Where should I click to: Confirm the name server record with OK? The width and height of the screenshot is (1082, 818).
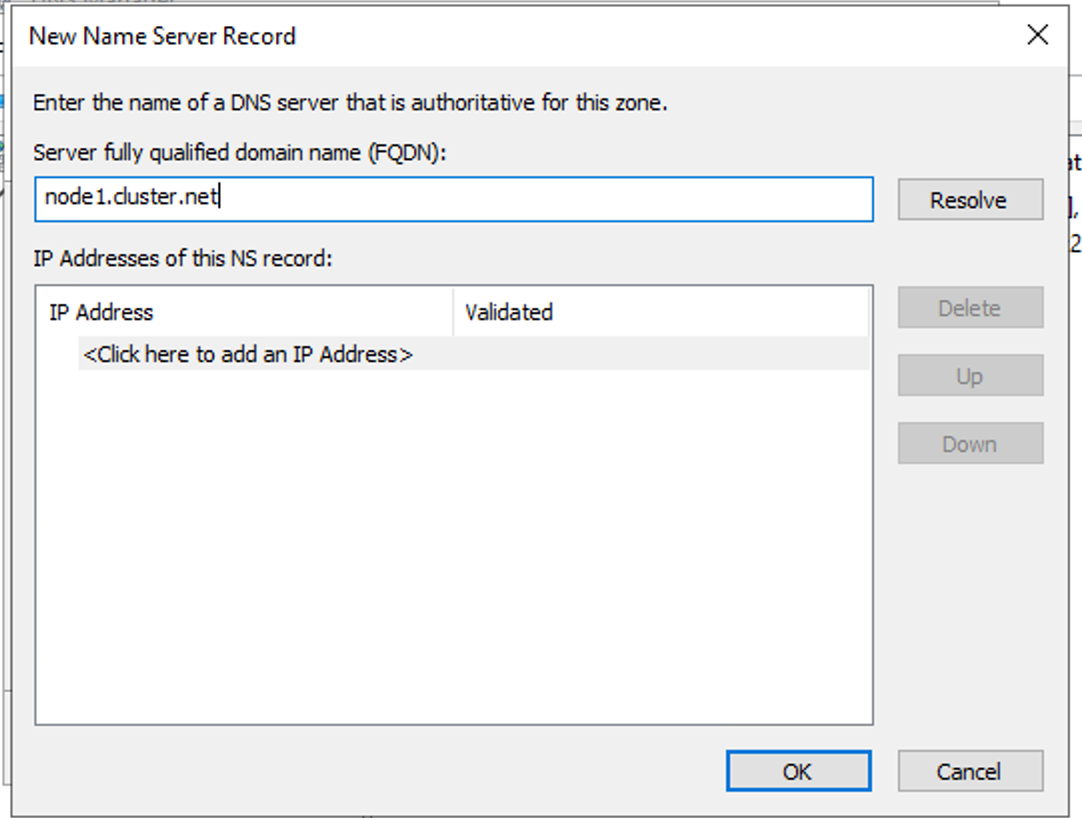[x=797, y=771]
